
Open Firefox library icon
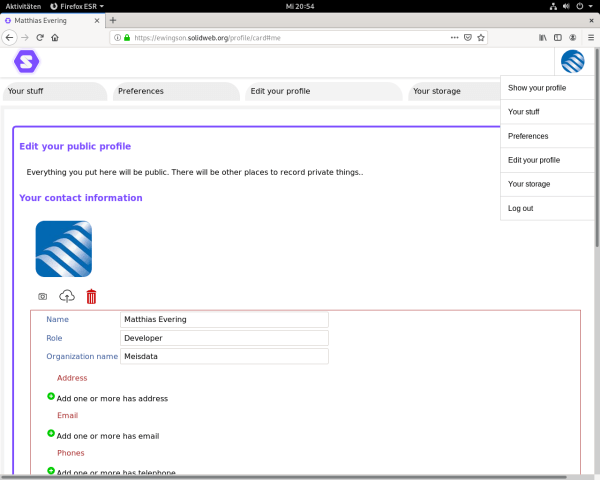(x=543, y=38)
